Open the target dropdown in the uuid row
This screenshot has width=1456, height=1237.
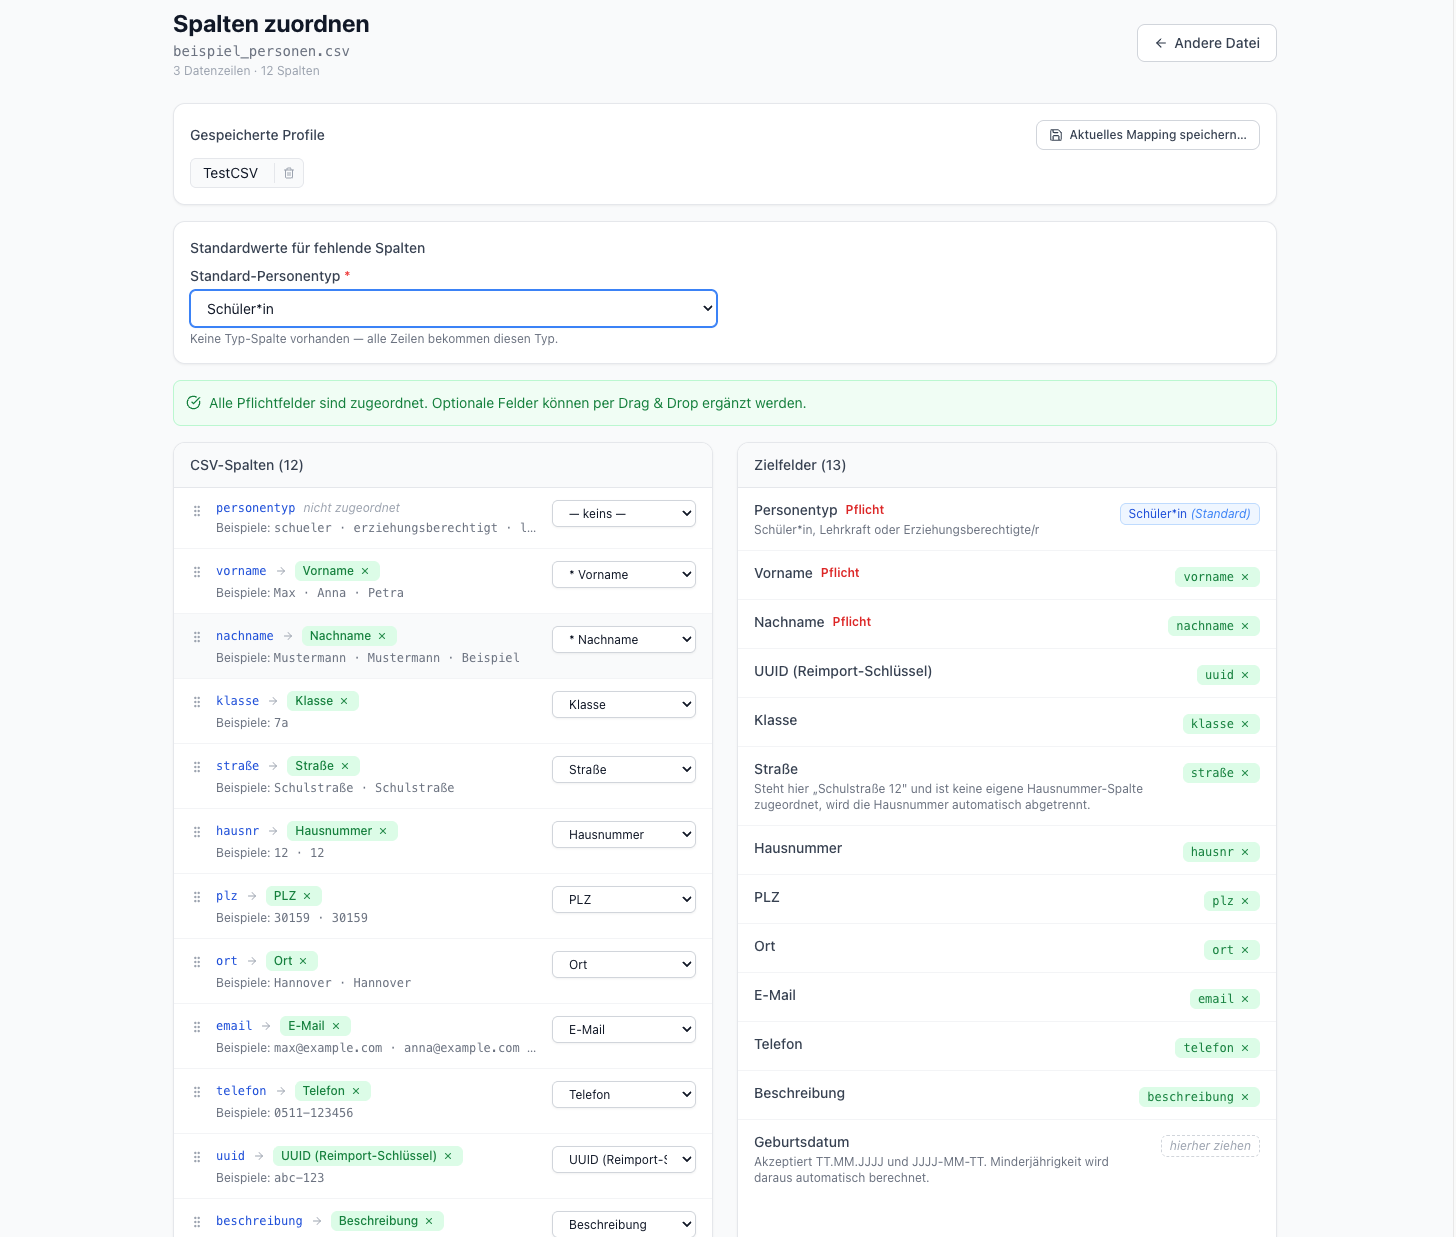tap(624, 1160)
